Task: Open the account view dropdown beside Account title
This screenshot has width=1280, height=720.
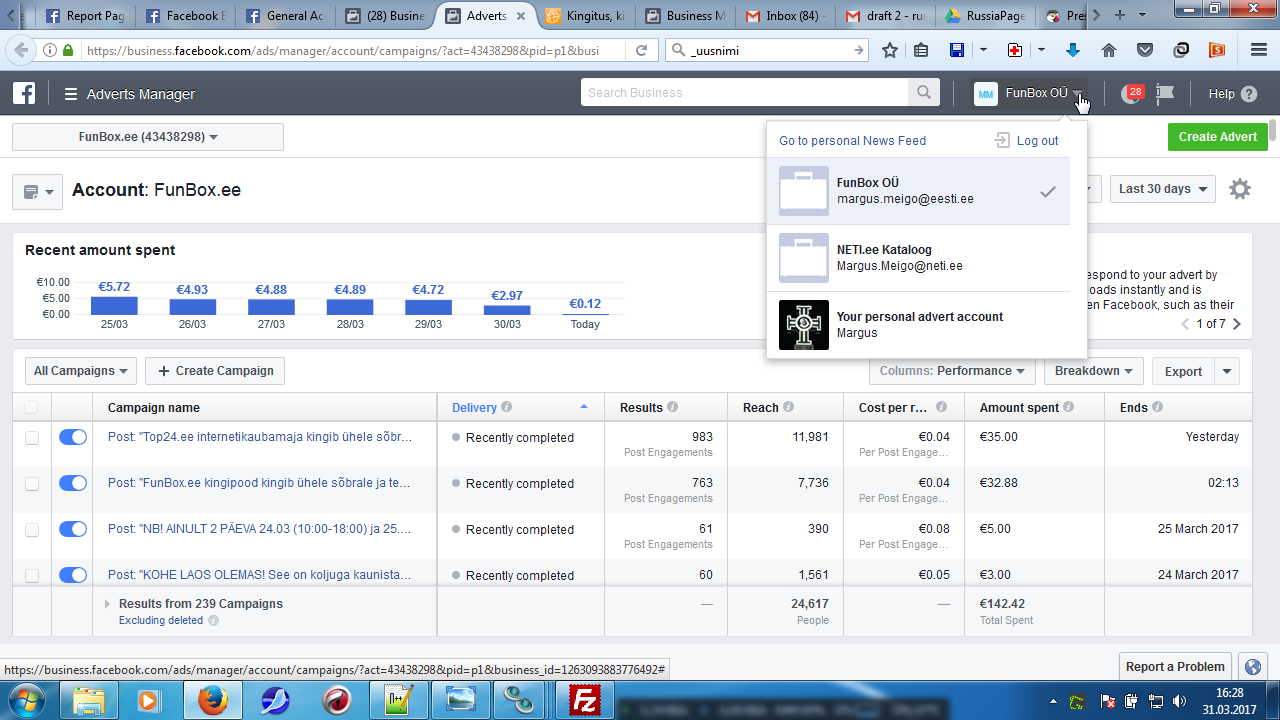Action: (x=37, y=191)
